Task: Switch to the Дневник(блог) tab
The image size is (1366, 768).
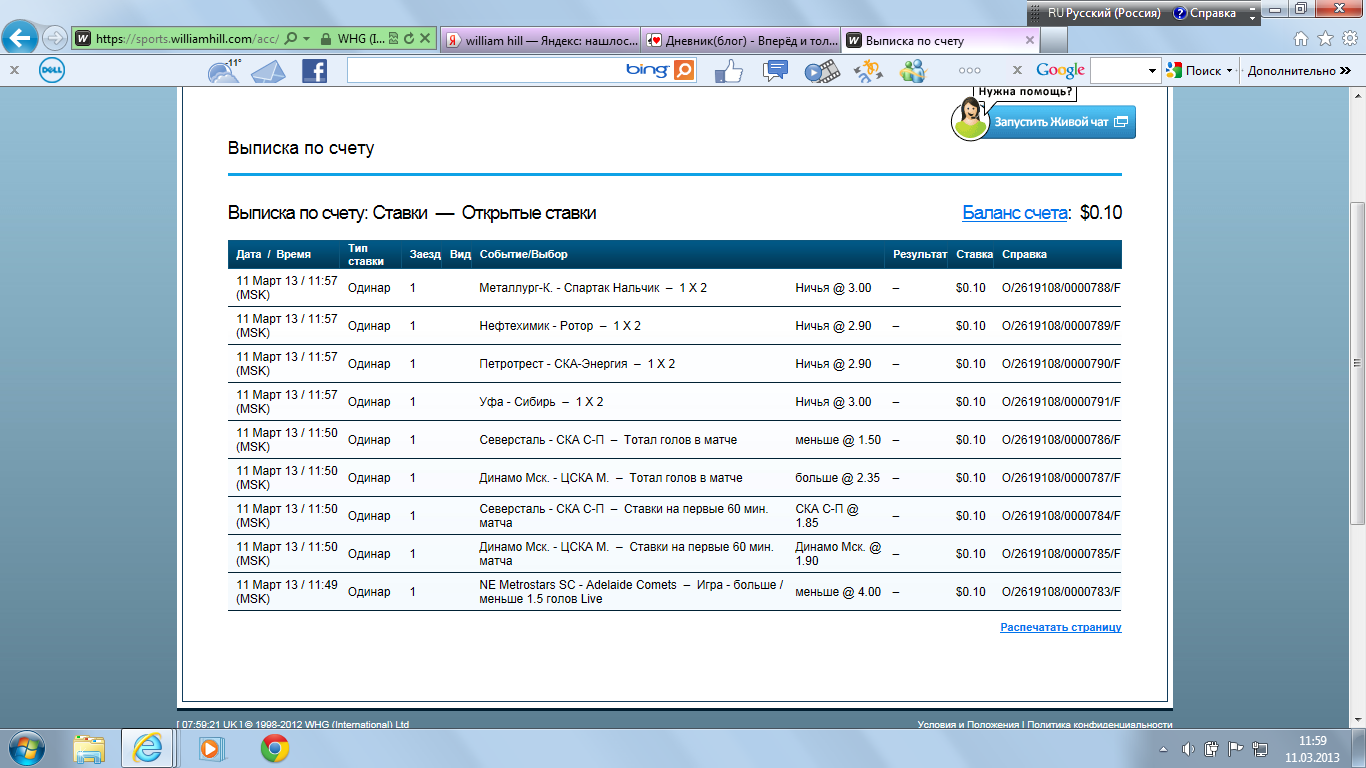Action: point(741,40)
